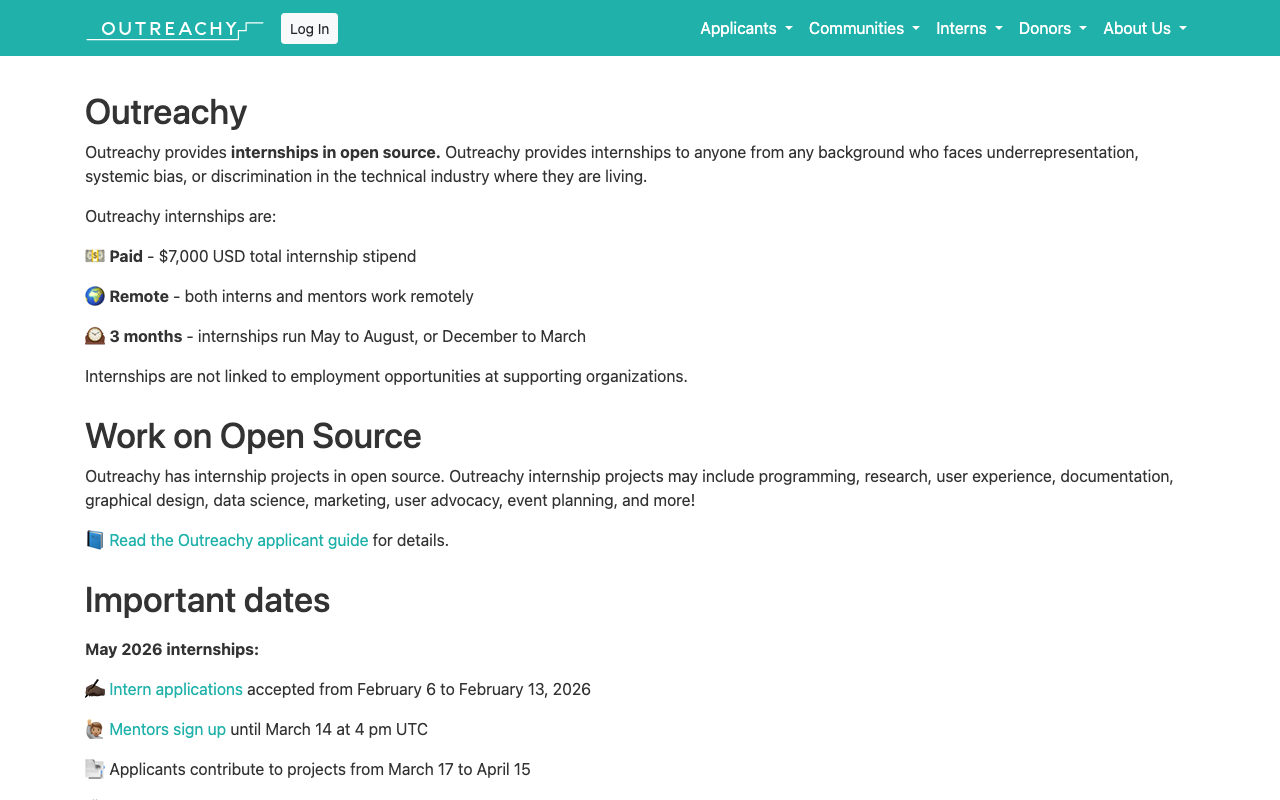Click the Important dates heading
Screen dimensions: 1280x800
click(x=207, y=600)
